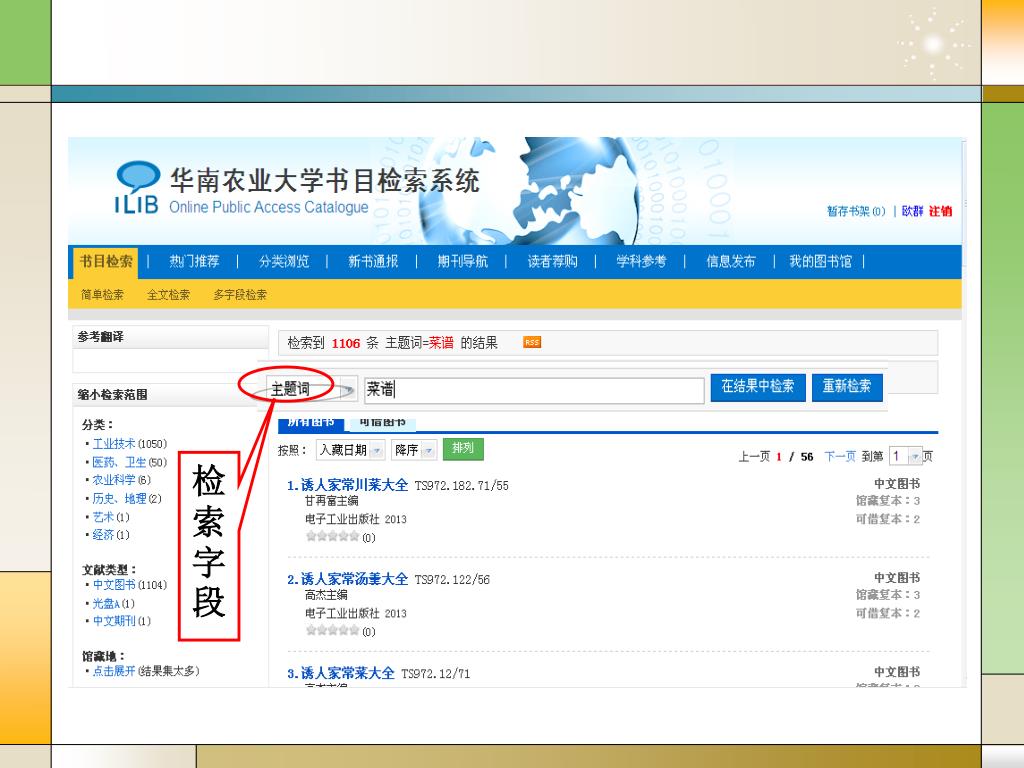Open the 入藏日期 sort-by dropdown

350,450
